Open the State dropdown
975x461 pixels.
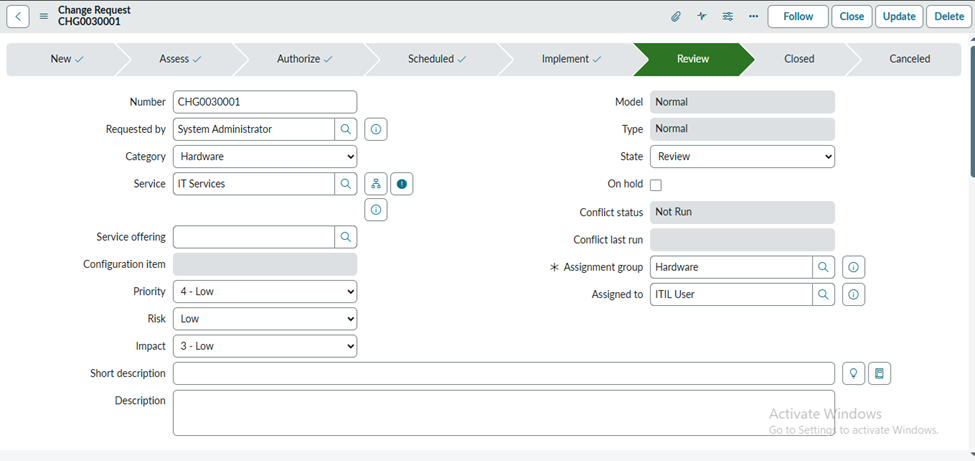pyautogui.click(x=742, y=157)
